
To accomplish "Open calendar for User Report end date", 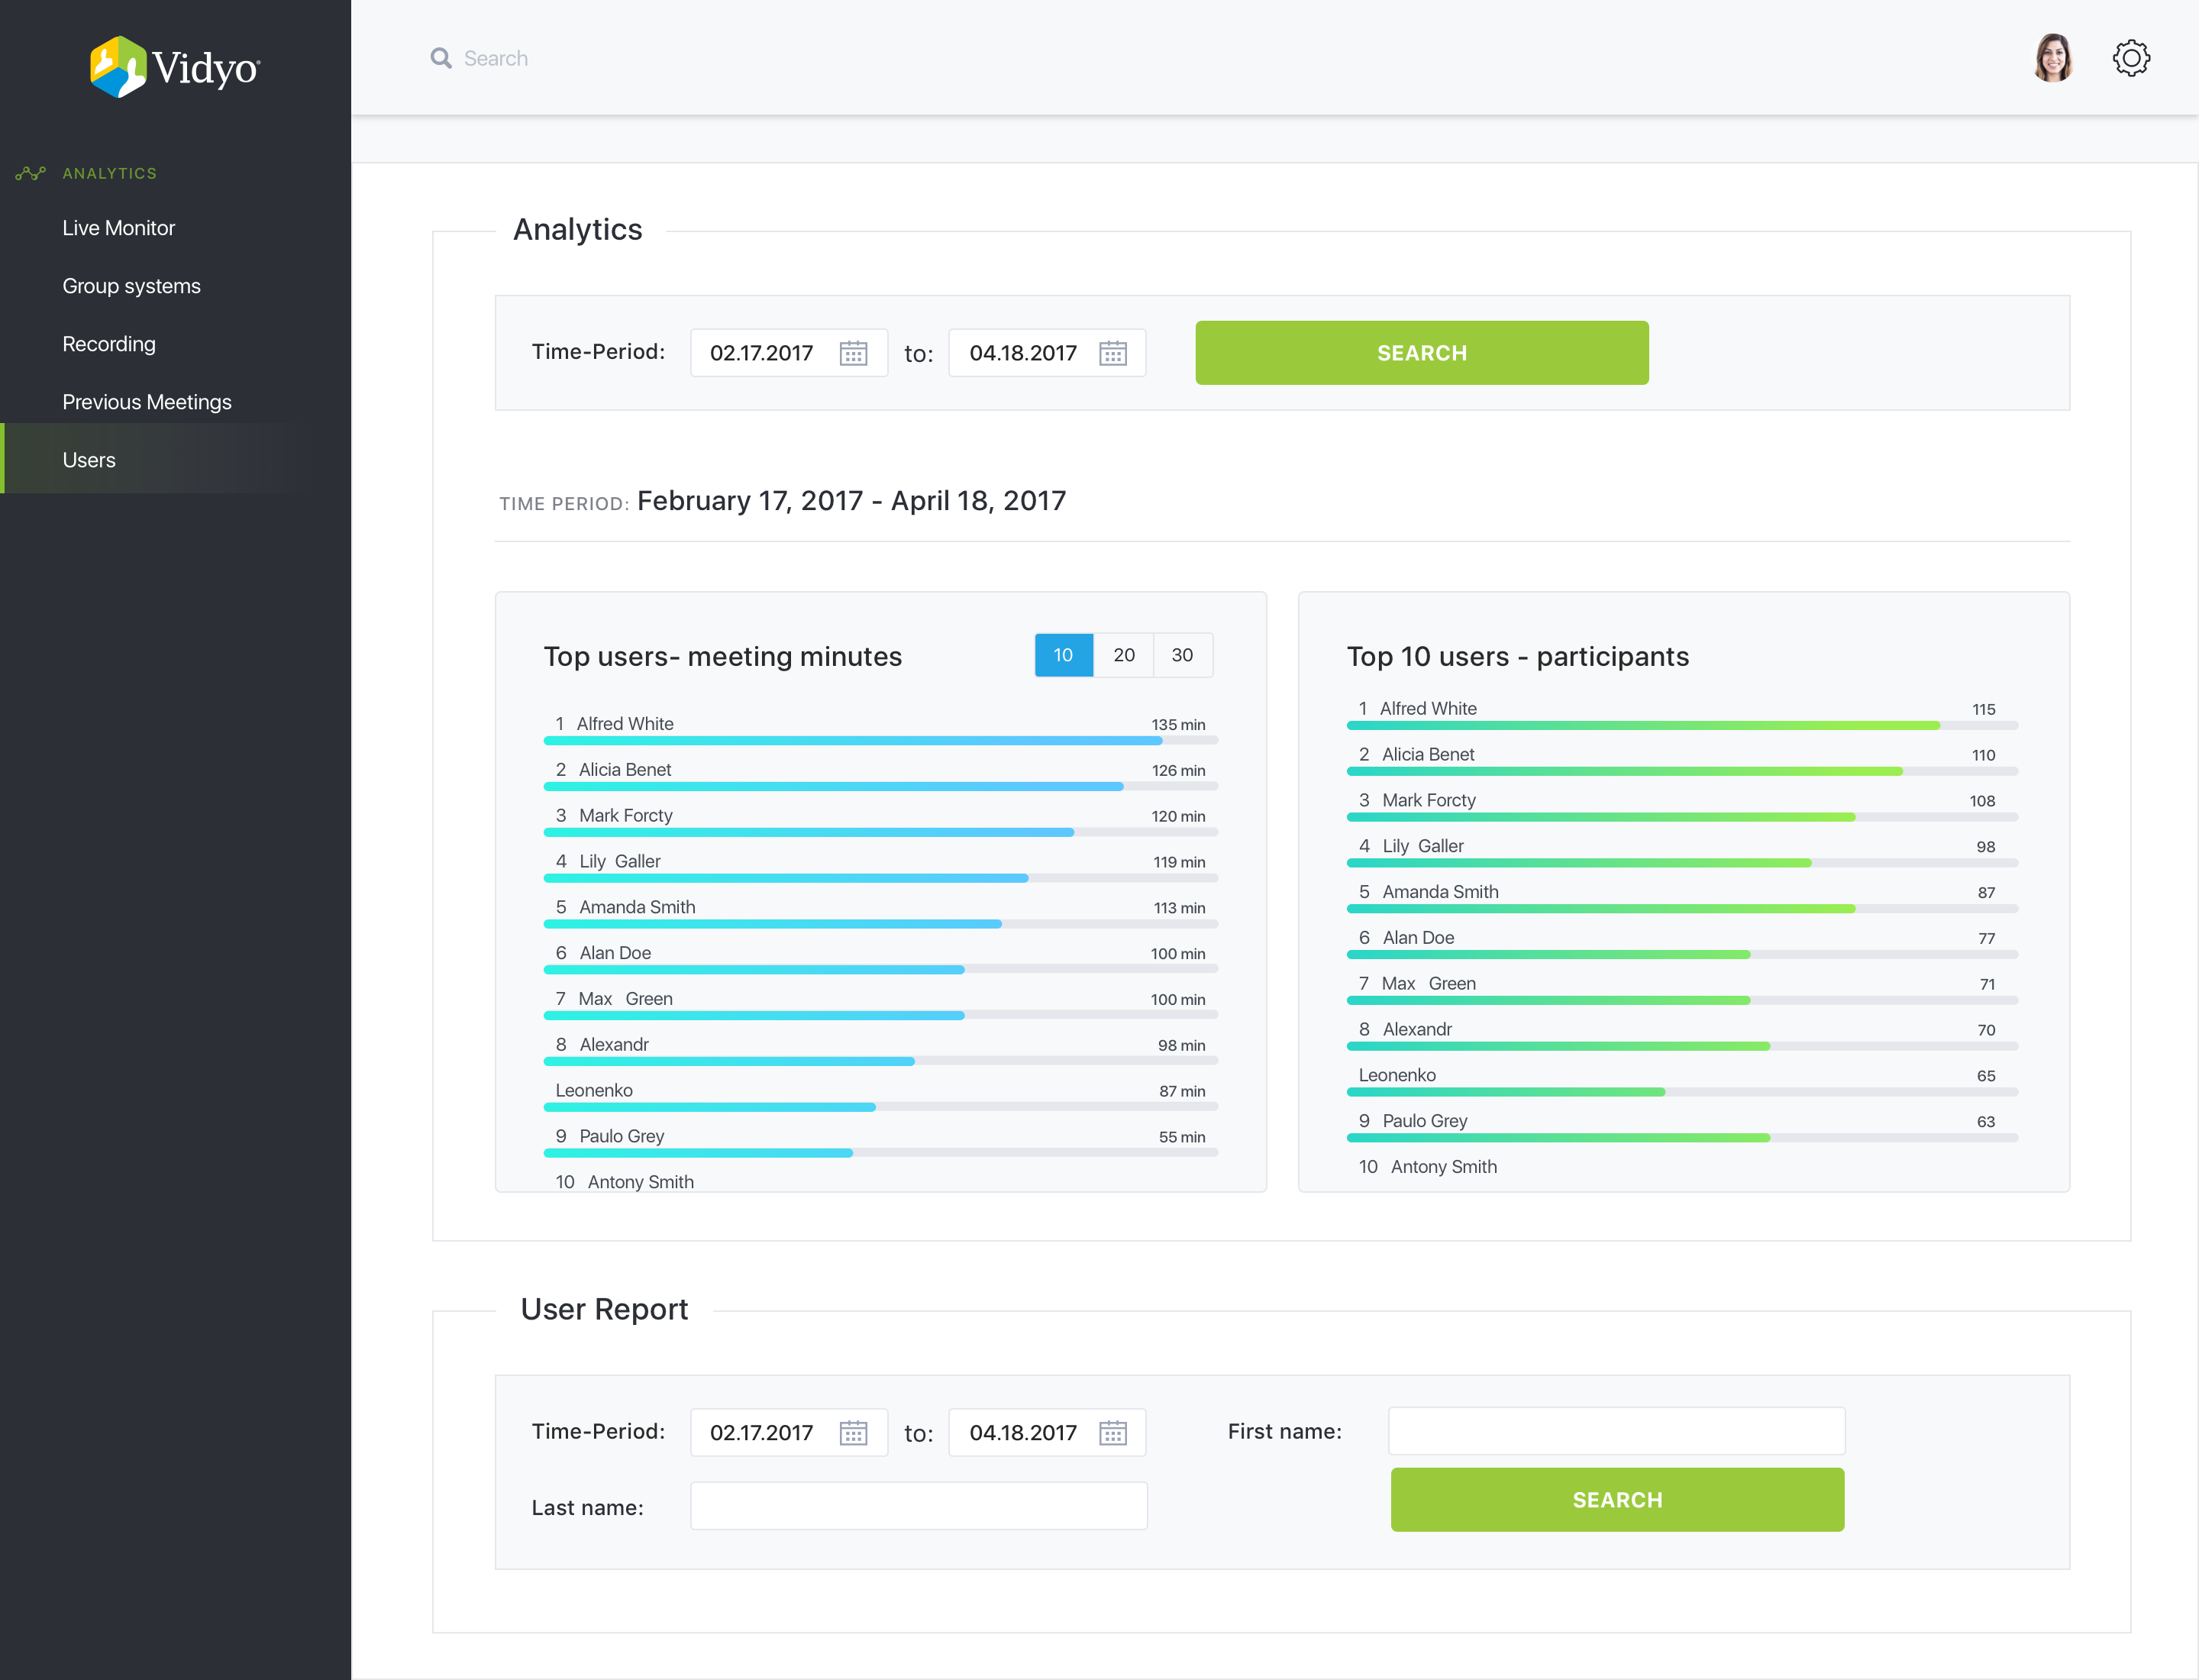I will coord(1113,1432).
